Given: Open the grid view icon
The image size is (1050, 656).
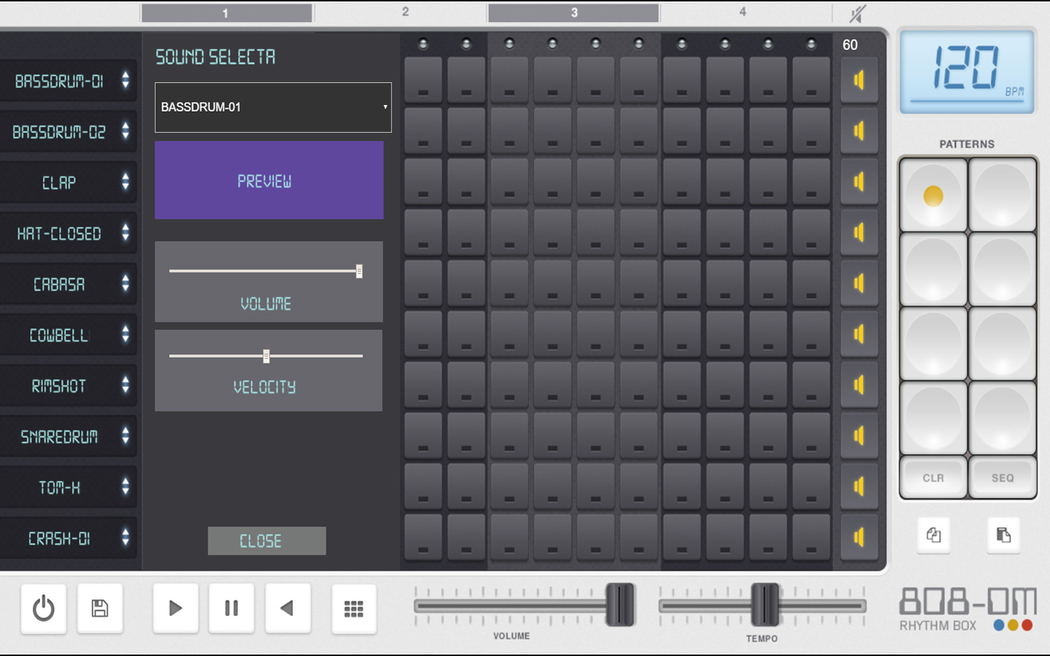Looking at the screenshot, I should pos(354,609).
